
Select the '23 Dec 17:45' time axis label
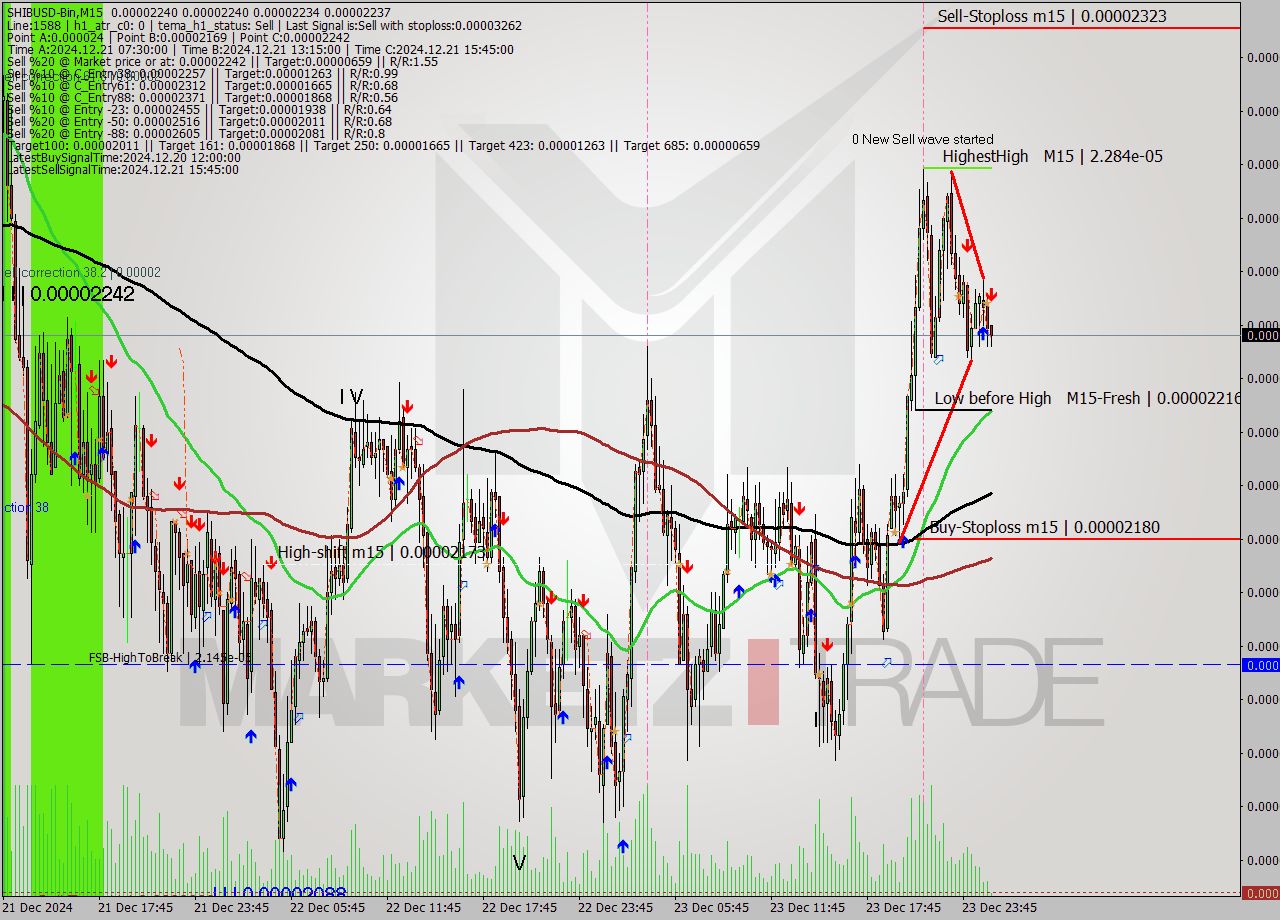[x=903, y=908]
